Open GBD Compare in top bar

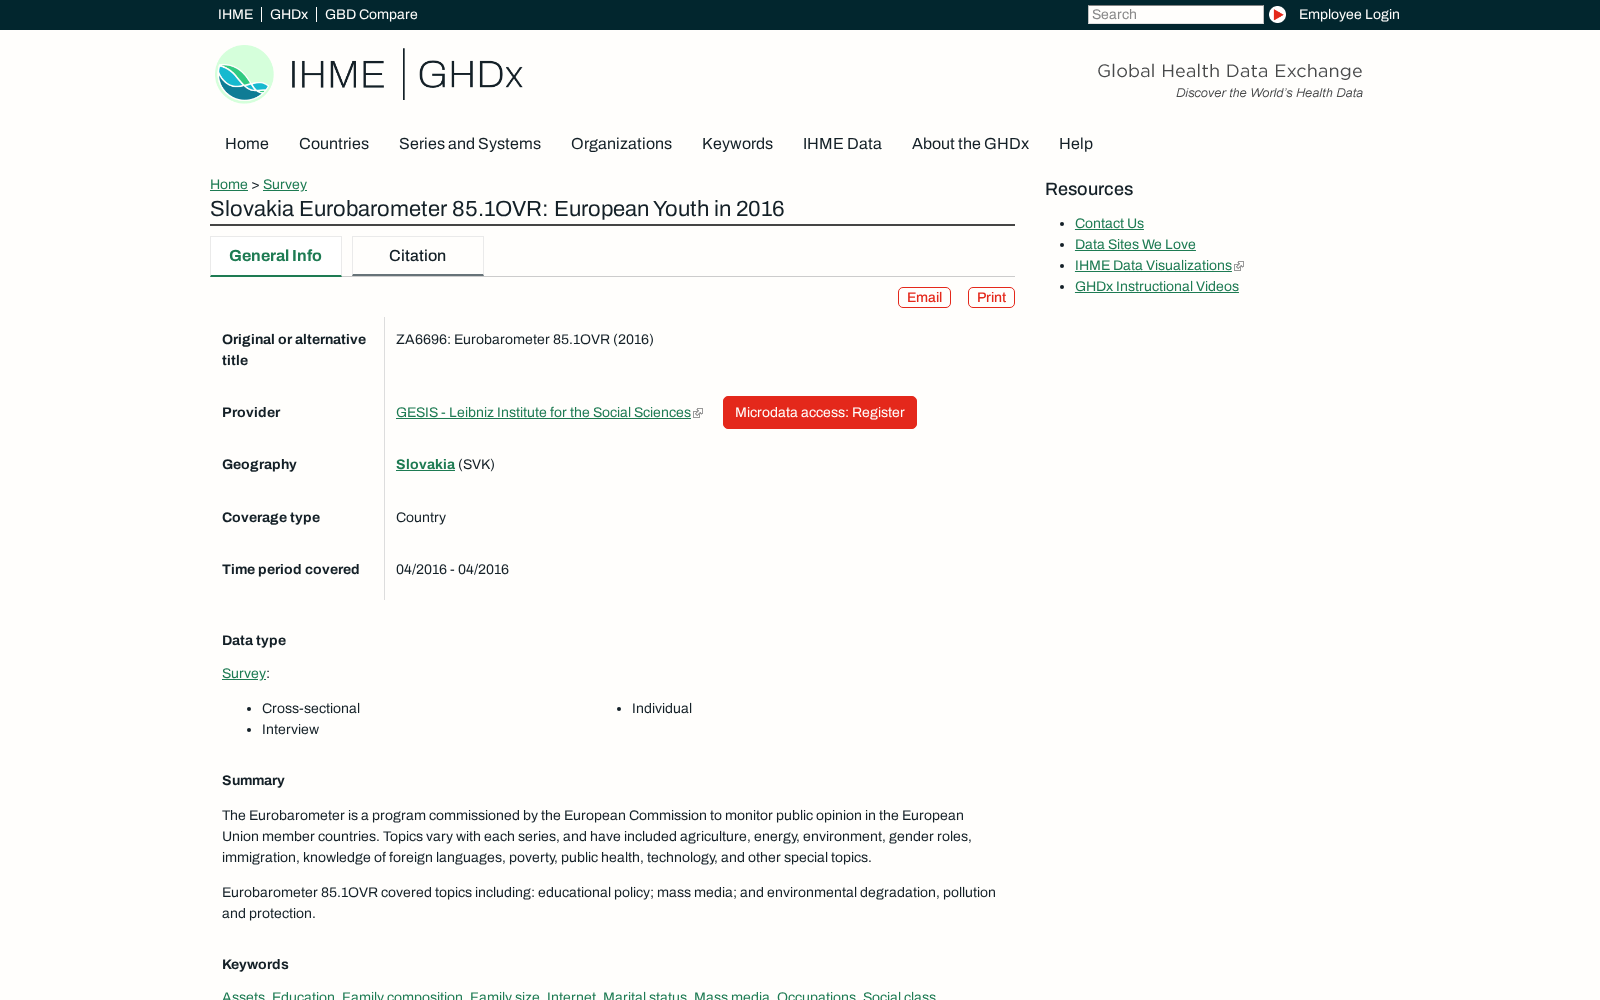click(x=371, y=14)
